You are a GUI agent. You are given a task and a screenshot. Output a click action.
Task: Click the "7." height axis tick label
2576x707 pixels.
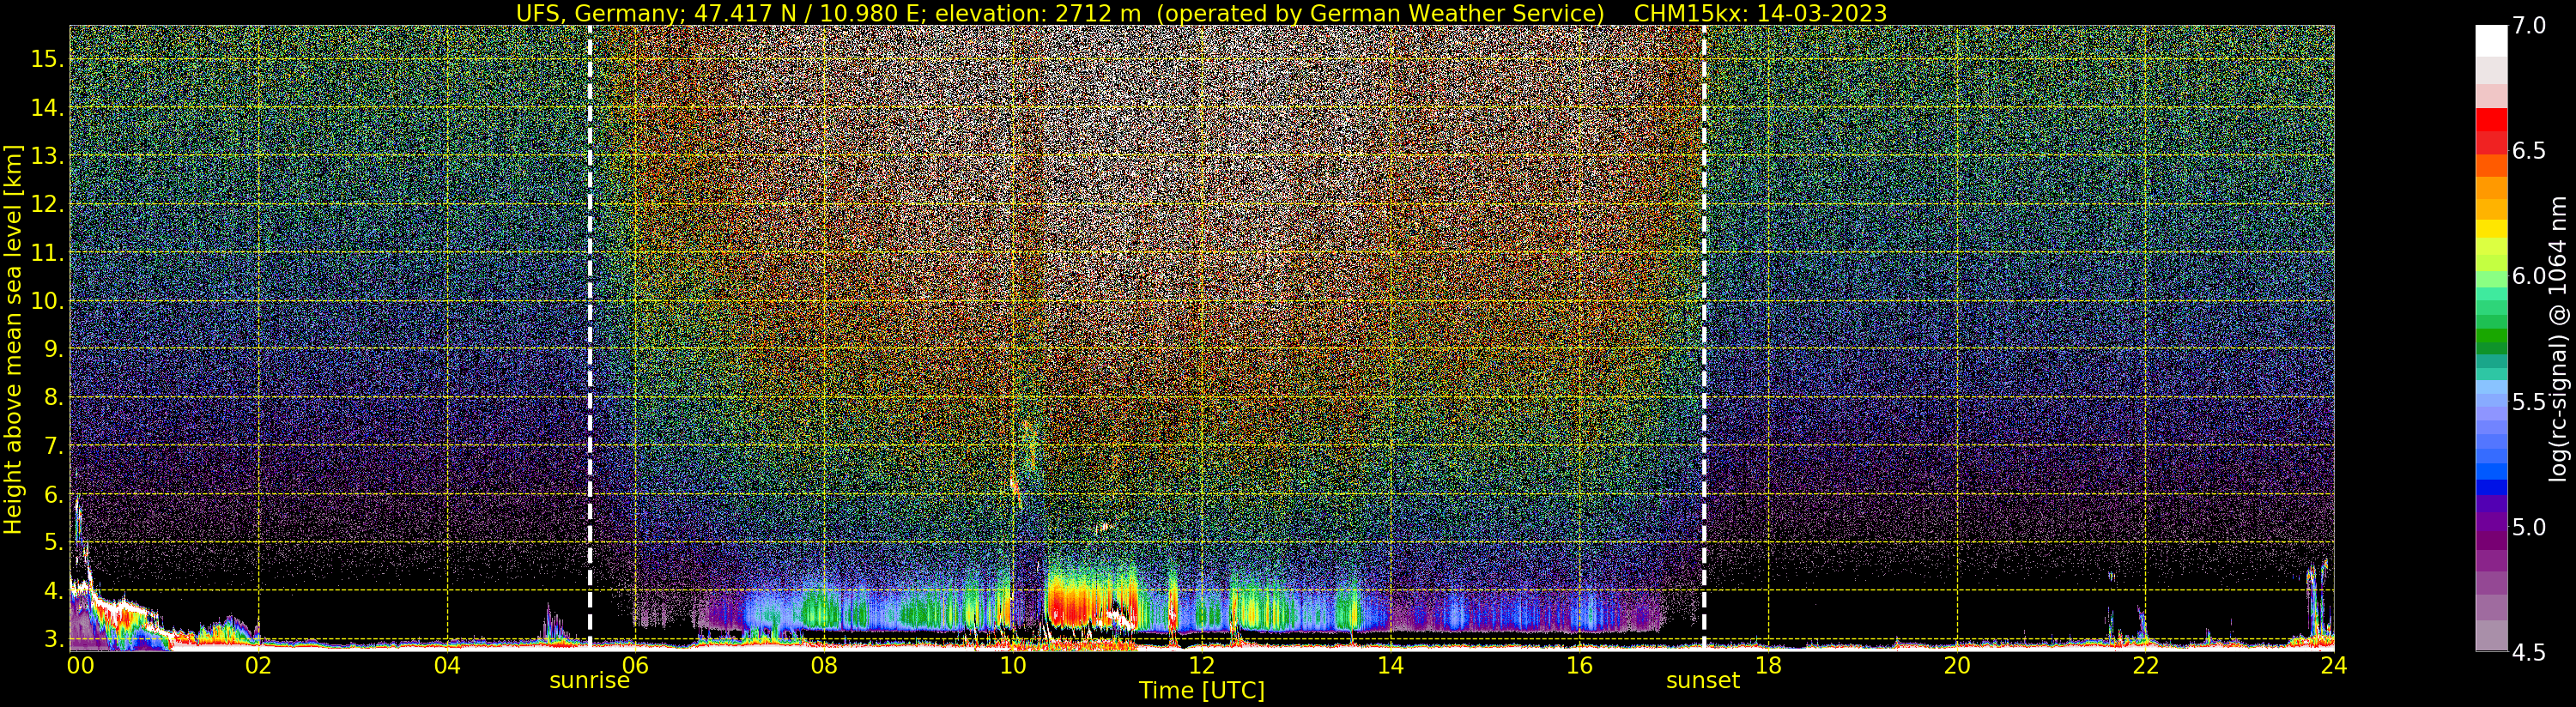(53, 446)
